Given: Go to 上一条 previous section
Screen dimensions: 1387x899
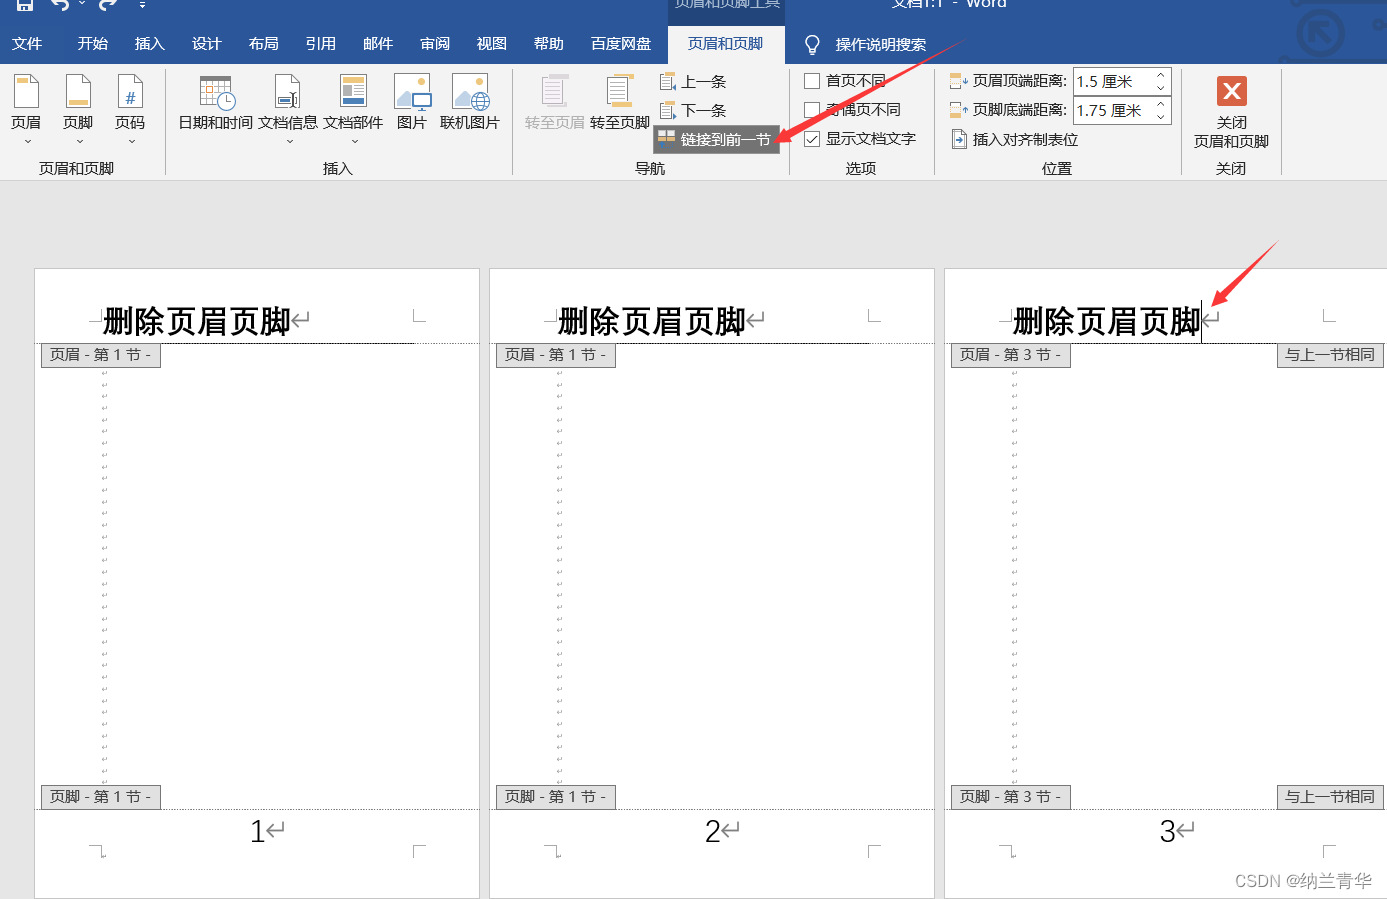Looking at the screenshot, I should (x=693, y=82).
